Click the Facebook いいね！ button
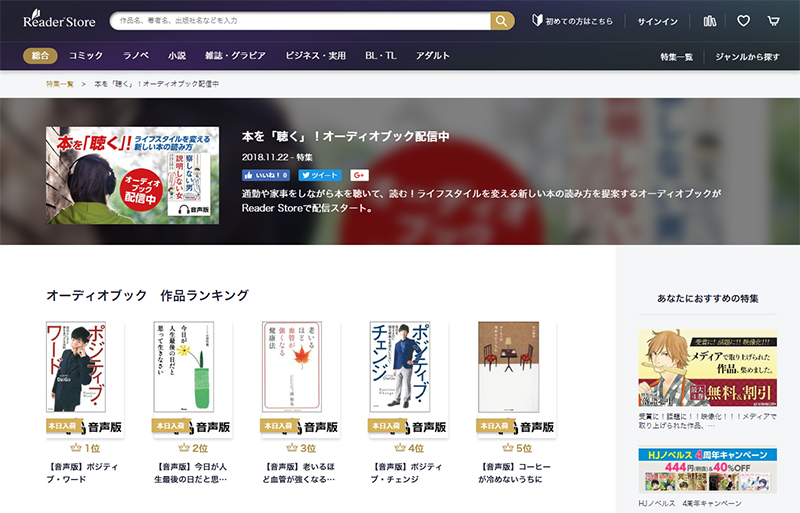 pos(266,175)
